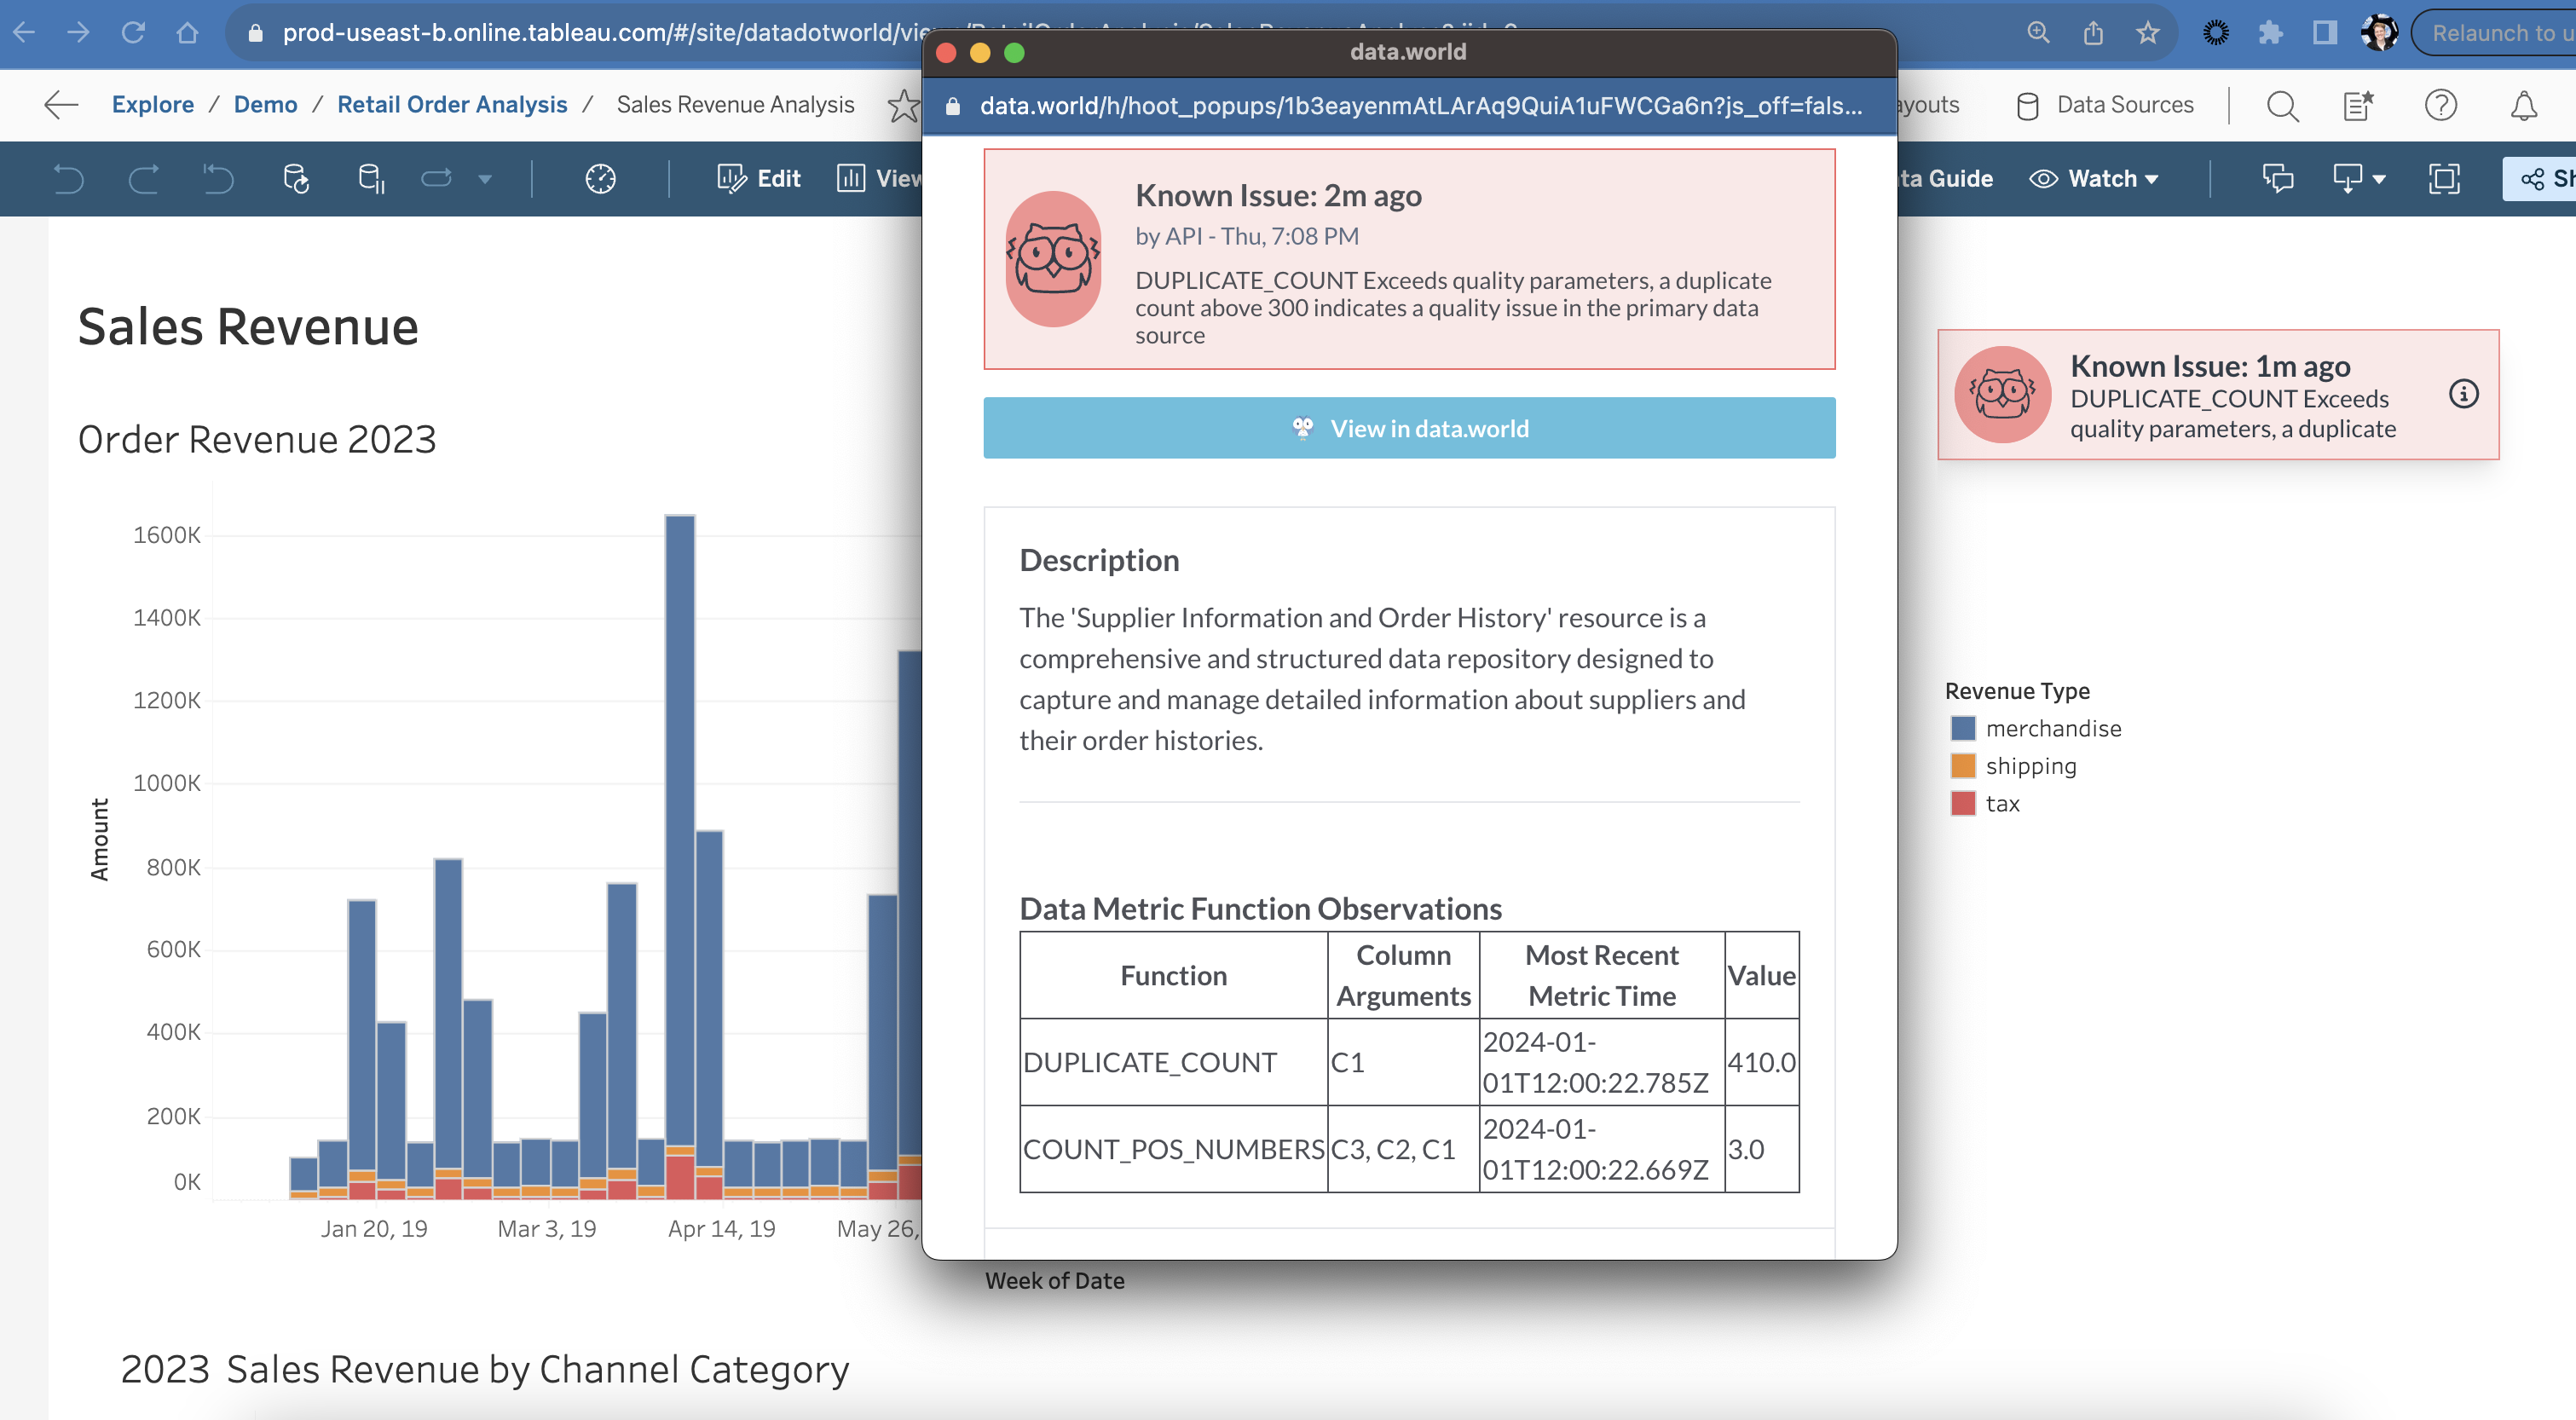Click the info icon on Known Issue card
2576x1420 pixels.
click(x=2463, y=394)
